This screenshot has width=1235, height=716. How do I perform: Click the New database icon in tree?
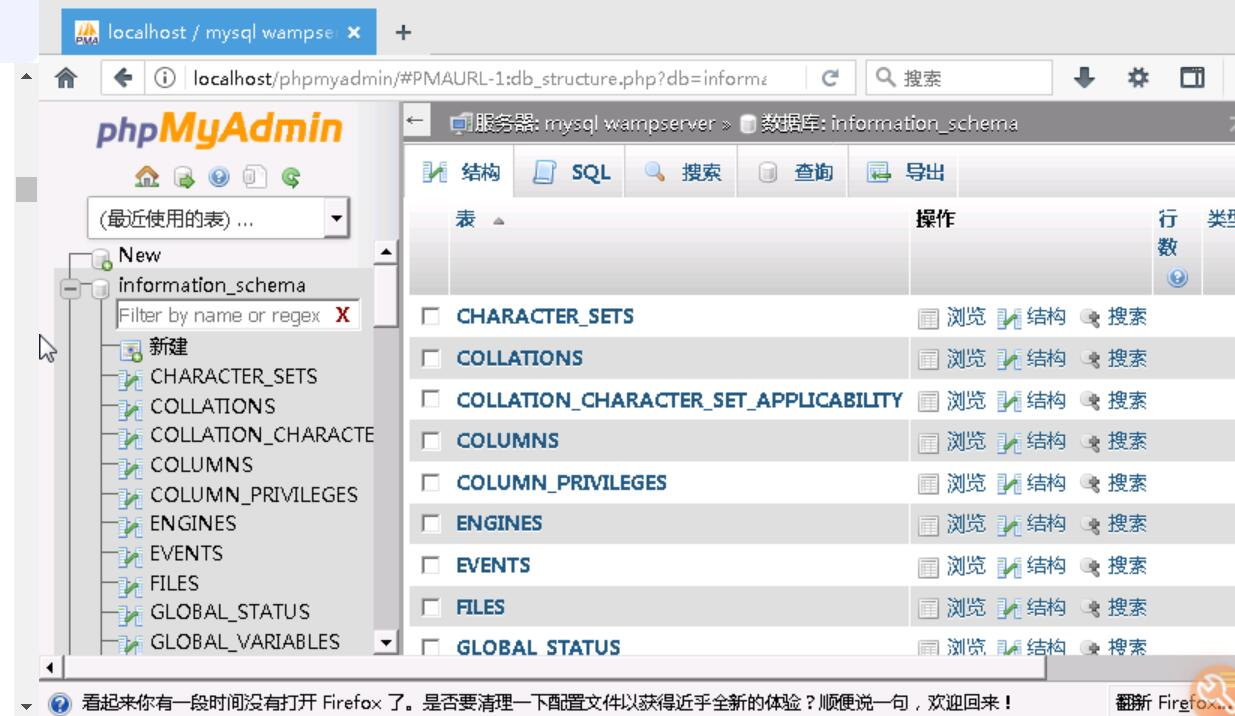100,259
